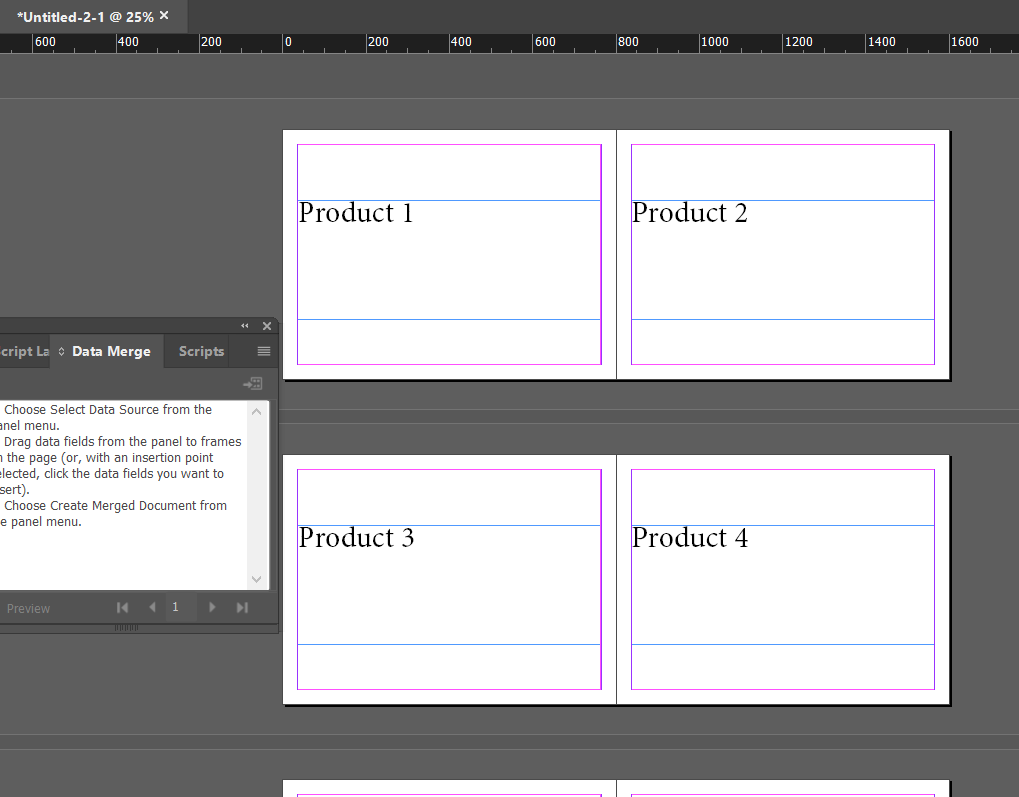Click the zero mark on the horizontal ruler
Screen dimensions: 1019x797
coord(287,42)
